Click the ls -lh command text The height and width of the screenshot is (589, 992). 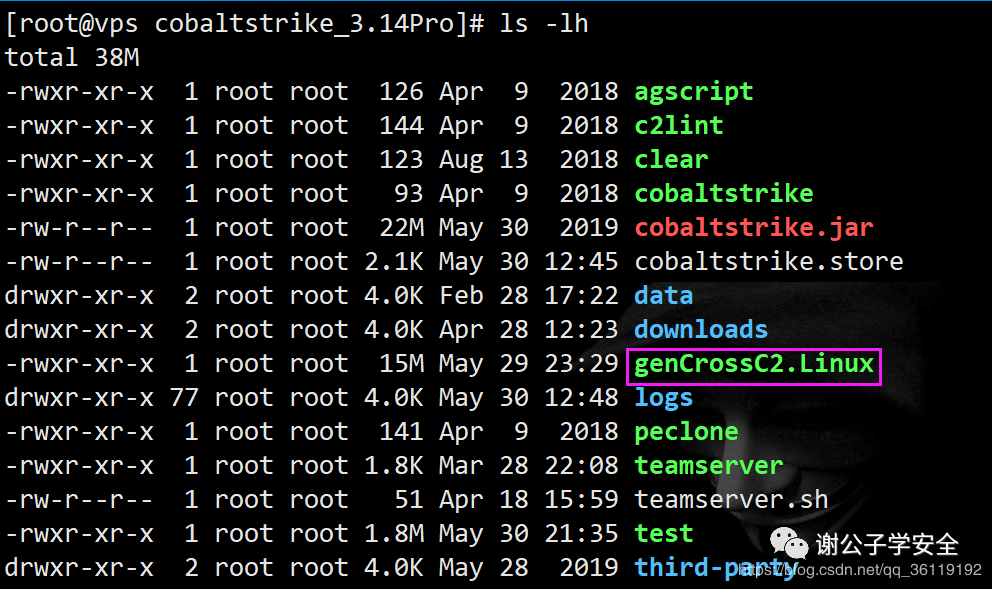[x=544, y=24]
